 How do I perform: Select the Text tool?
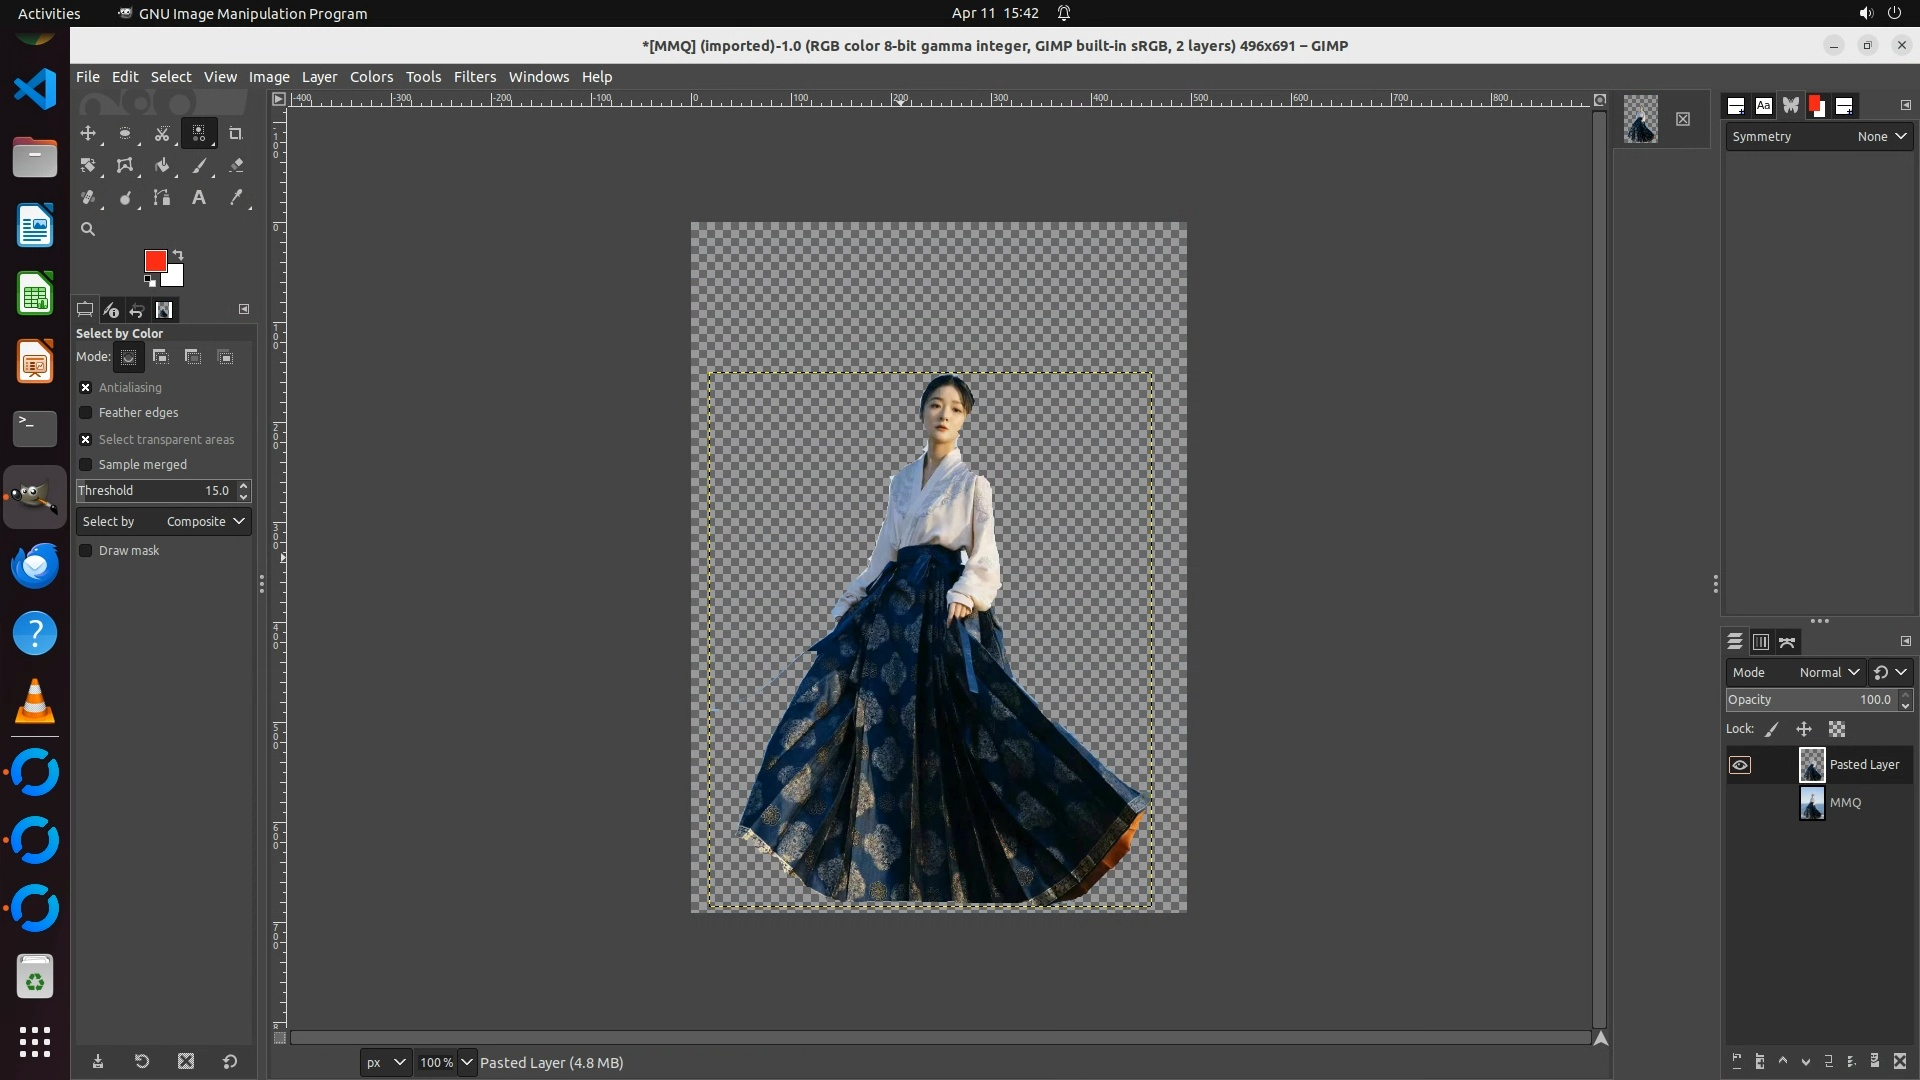click(199, 198)
